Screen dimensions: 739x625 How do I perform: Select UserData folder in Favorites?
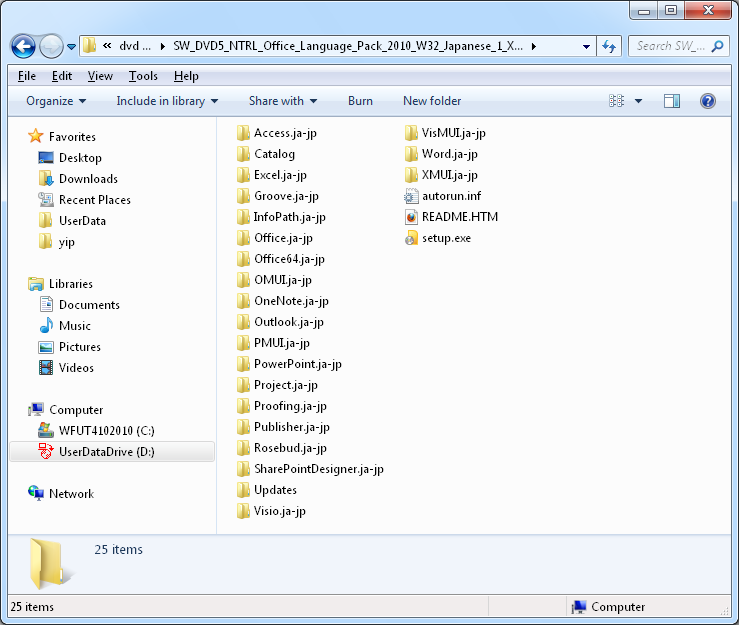tap(72, 221)
